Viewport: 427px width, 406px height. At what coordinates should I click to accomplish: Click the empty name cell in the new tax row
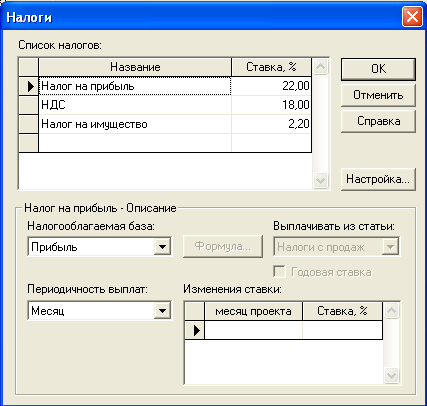pyautogui.click(x=135, y=143)
